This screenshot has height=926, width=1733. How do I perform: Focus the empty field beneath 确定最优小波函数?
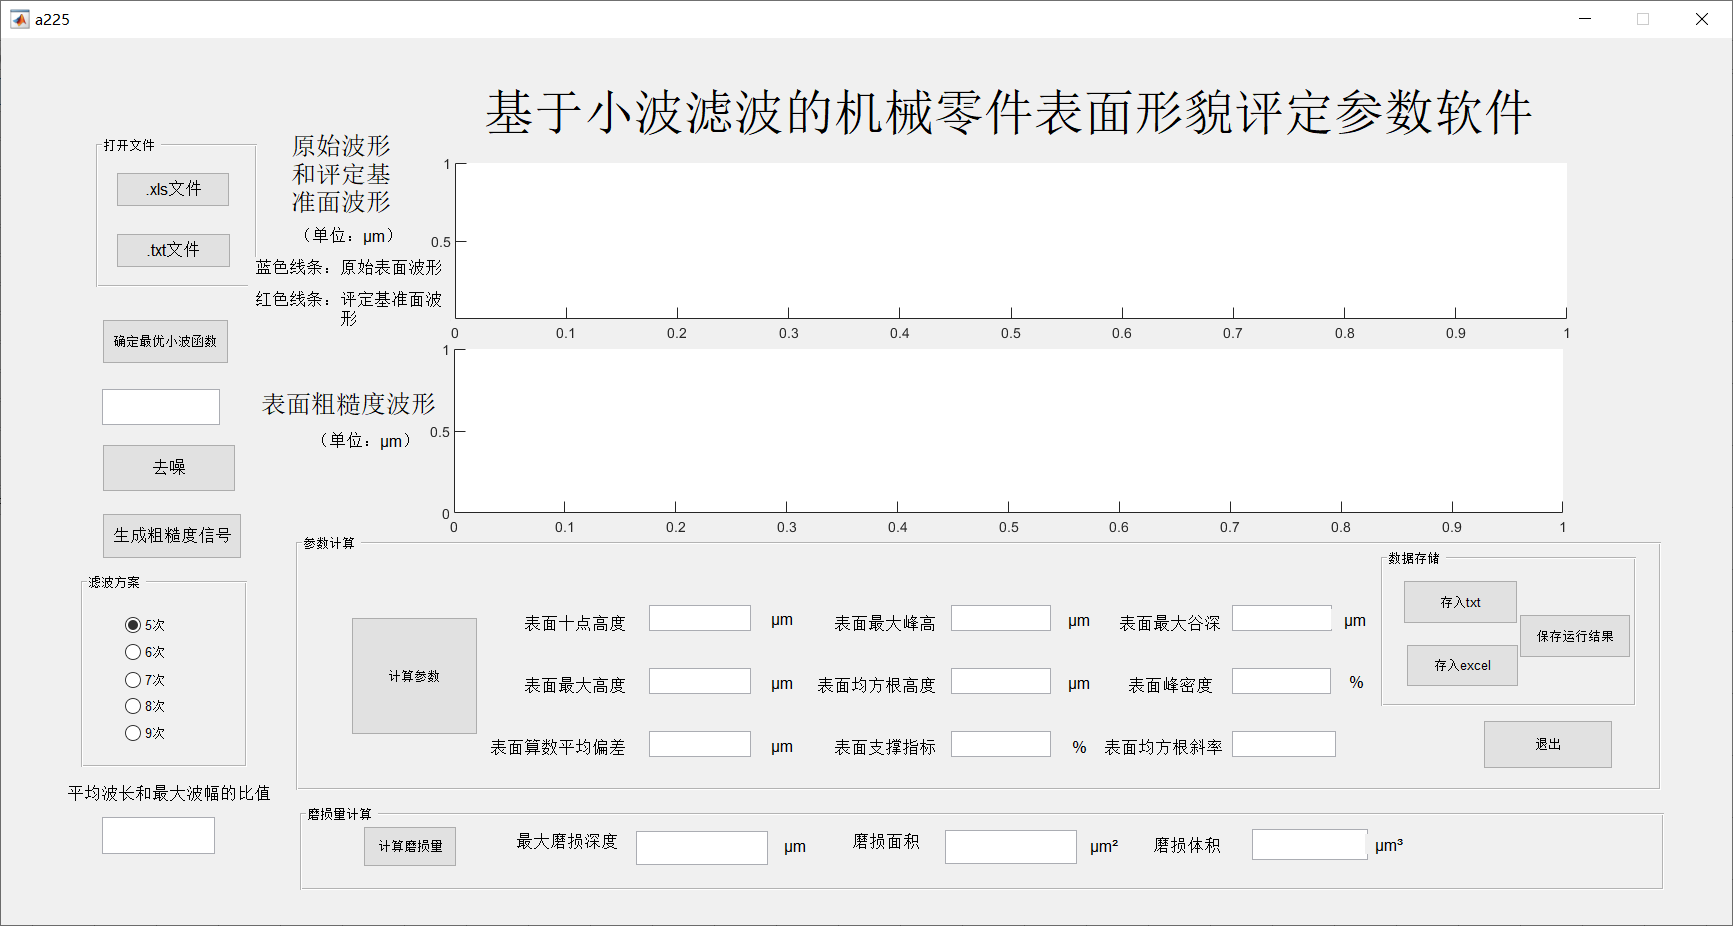point(161,407)
